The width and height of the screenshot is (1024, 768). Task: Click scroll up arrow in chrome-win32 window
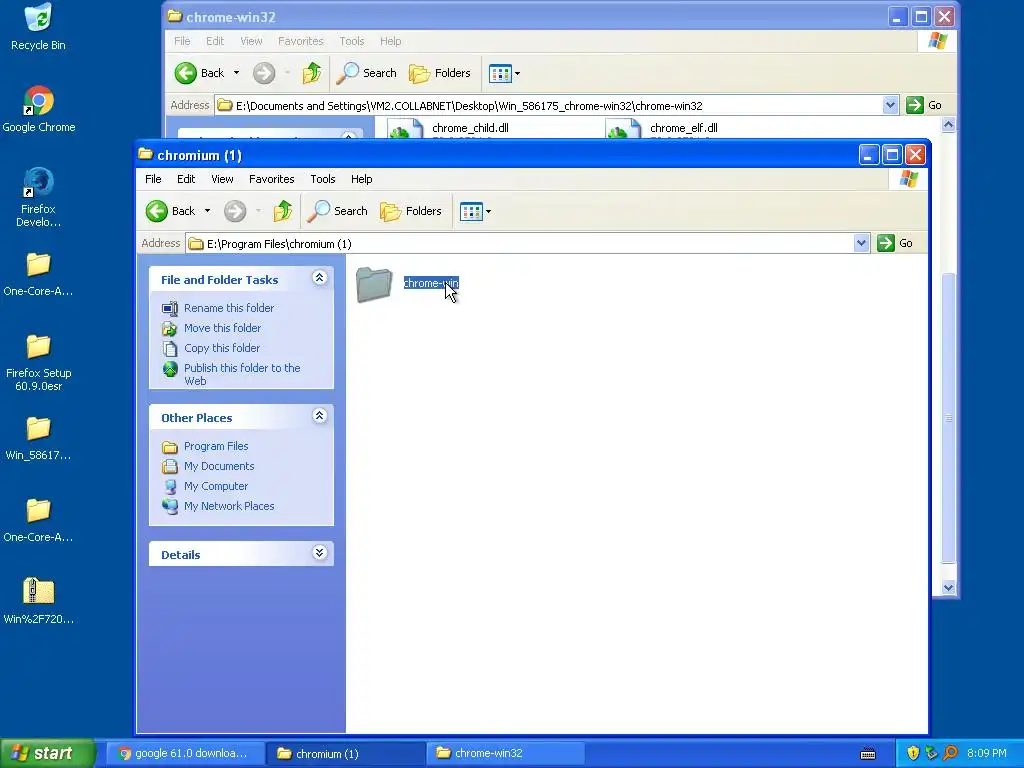point(948,124)
